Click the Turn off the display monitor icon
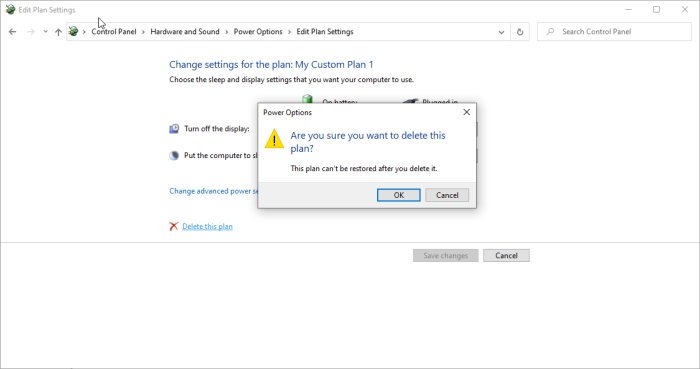The width and height of the screenshot is (700, 369). [174, 129]
